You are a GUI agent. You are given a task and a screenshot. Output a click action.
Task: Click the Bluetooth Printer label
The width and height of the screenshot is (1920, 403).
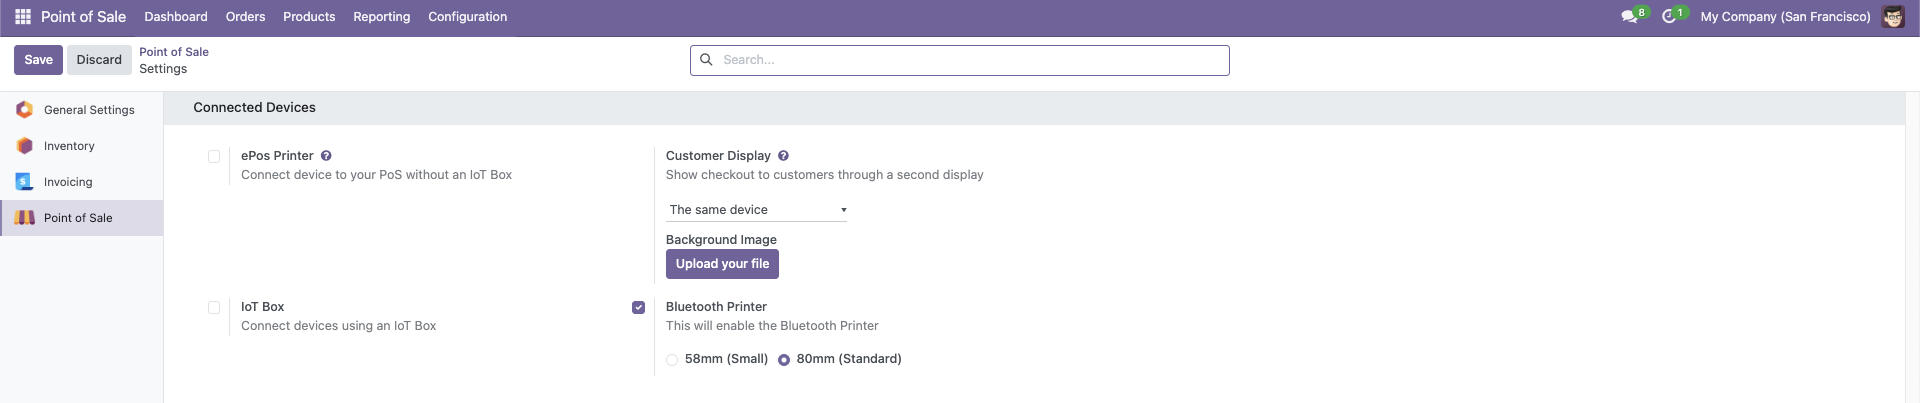(x=716, y=307)
